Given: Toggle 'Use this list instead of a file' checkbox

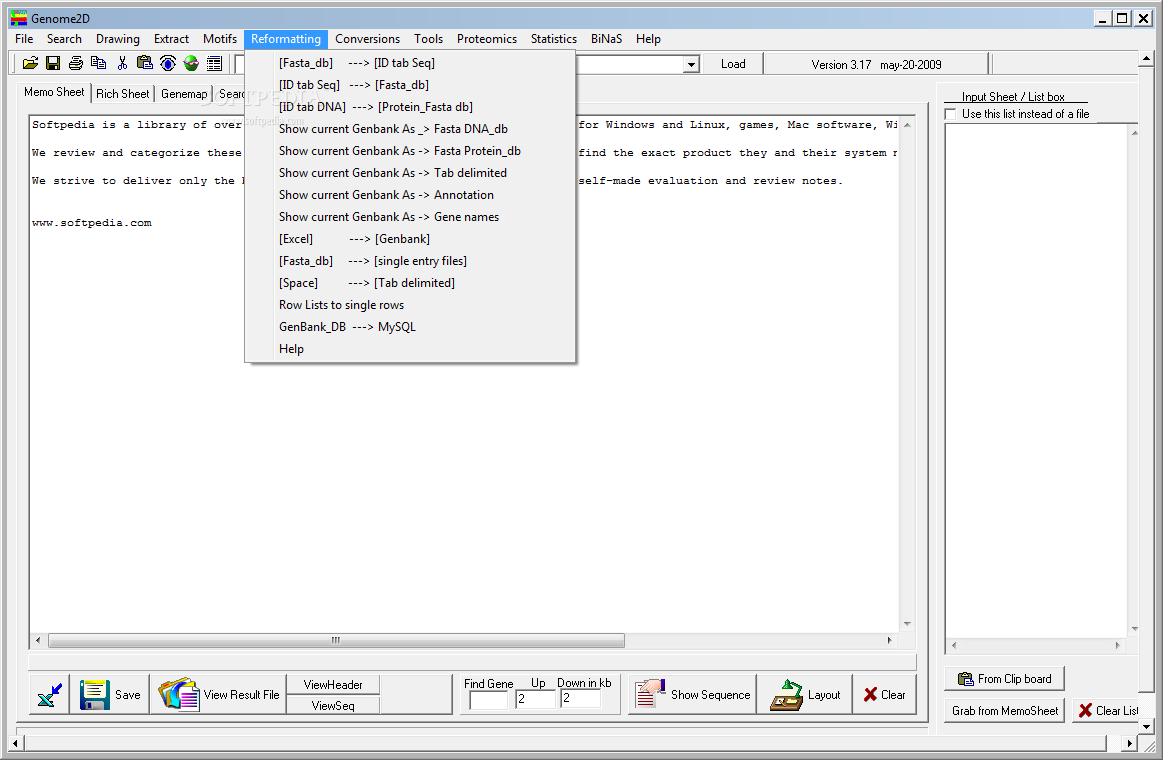Looking at the screenshot, I should click(x=950, y=114).
